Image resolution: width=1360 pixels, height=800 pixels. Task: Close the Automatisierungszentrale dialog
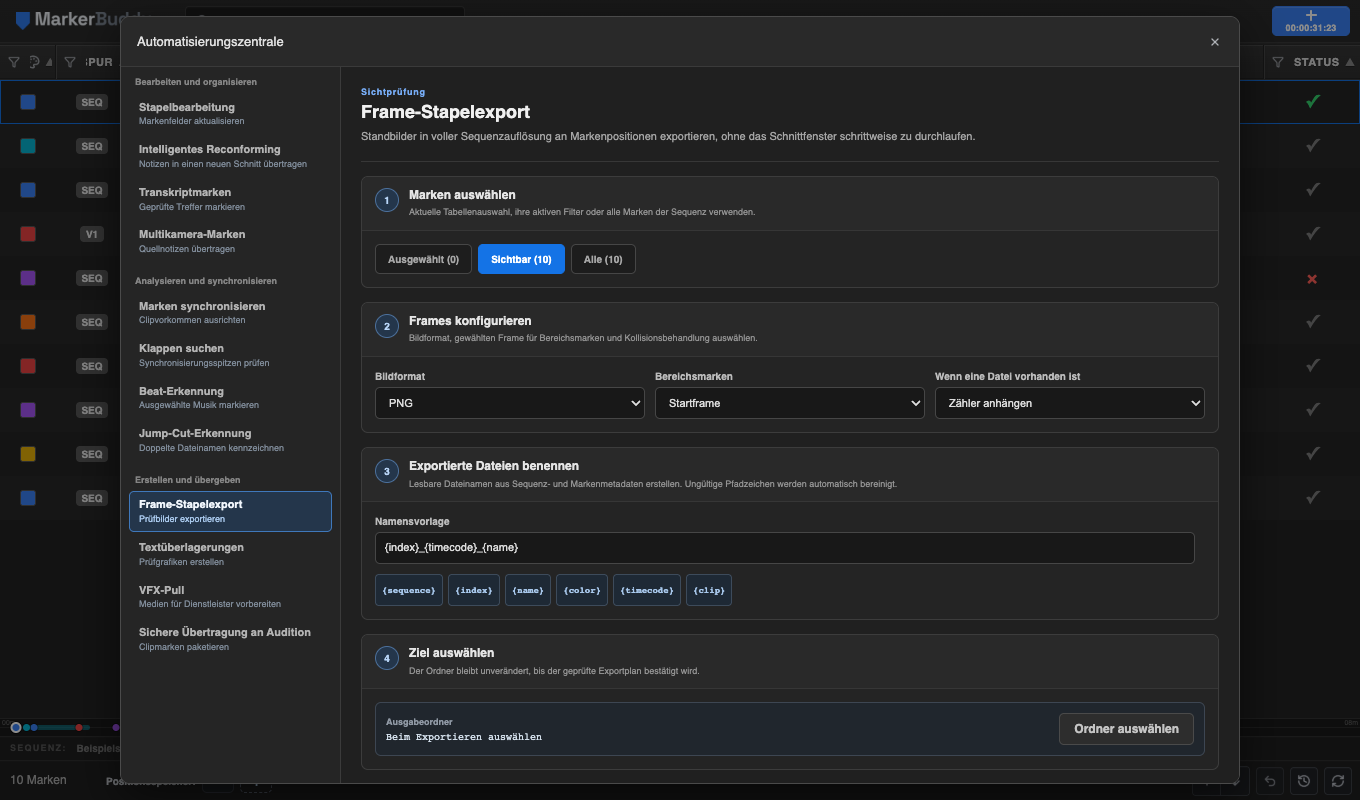(1215, 42)
